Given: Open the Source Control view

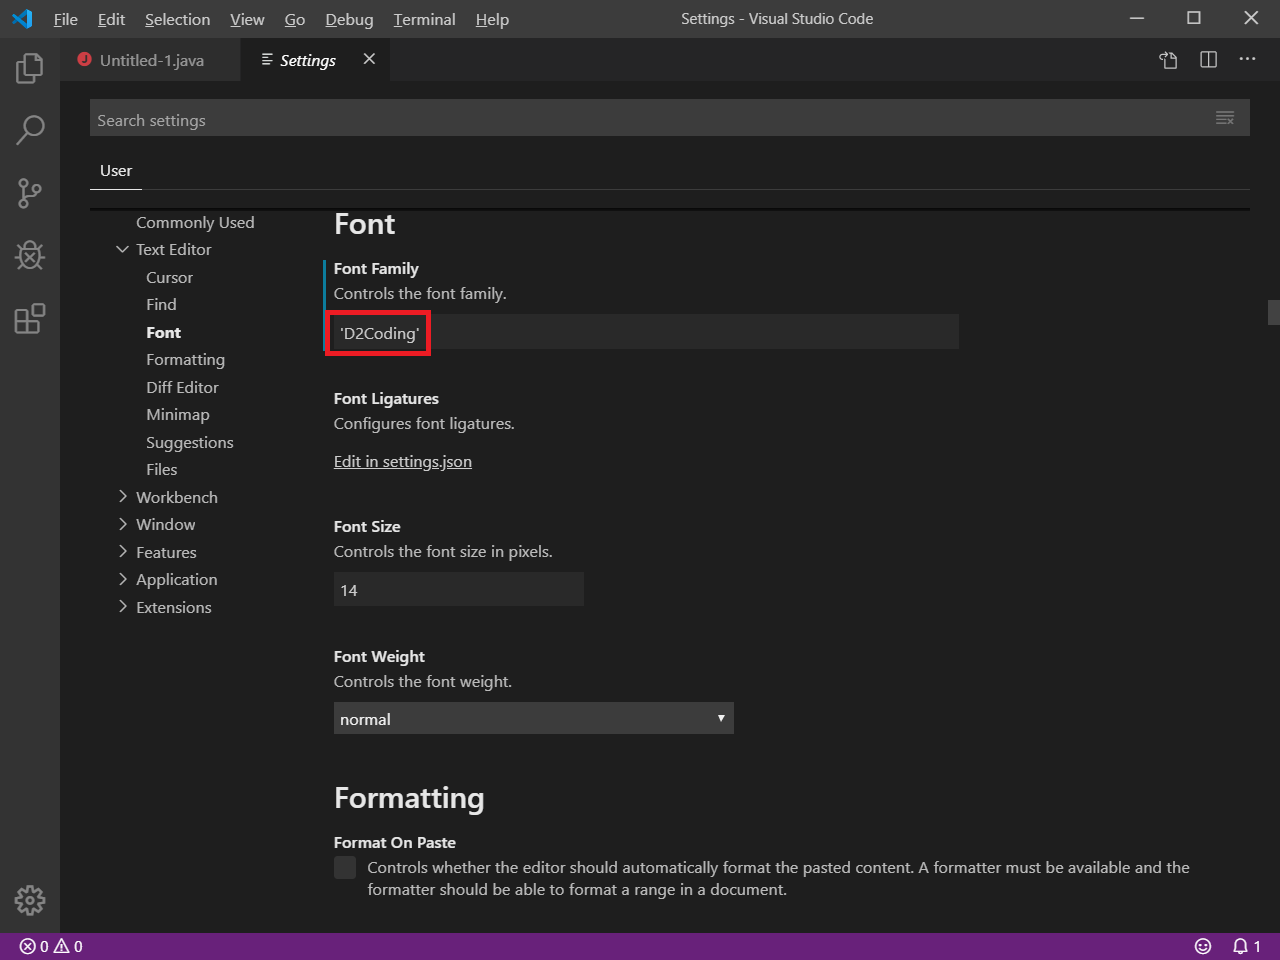Looking at the screenshot, I should 30,193.
